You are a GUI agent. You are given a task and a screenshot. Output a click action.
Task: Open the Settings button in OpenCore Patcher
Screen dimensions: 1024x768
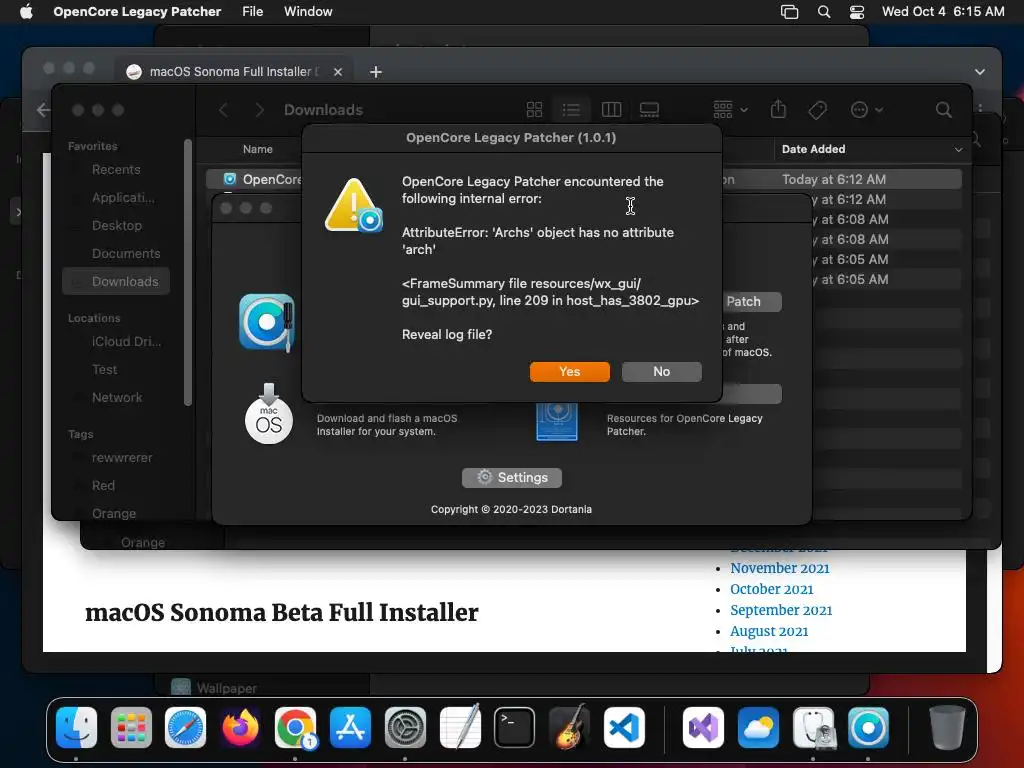pos(511,477)
